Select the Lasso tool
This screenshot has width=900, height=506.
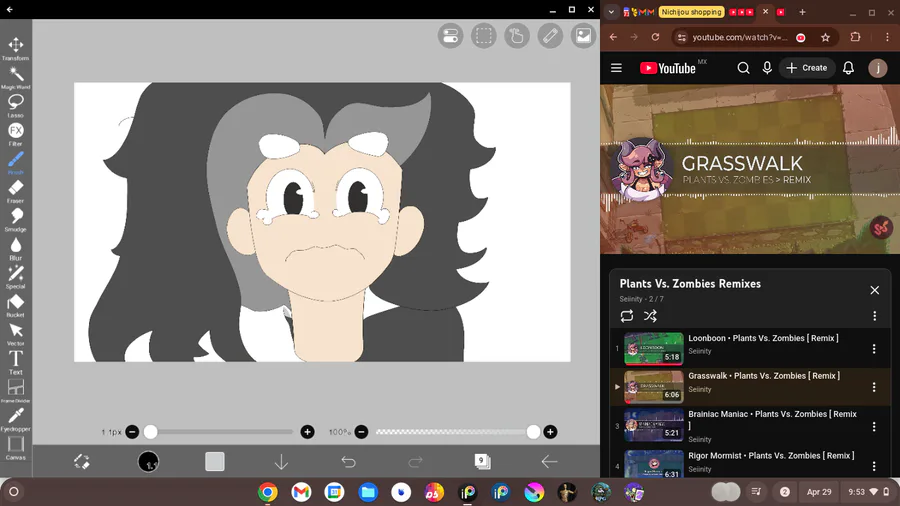tap(15, 106)
